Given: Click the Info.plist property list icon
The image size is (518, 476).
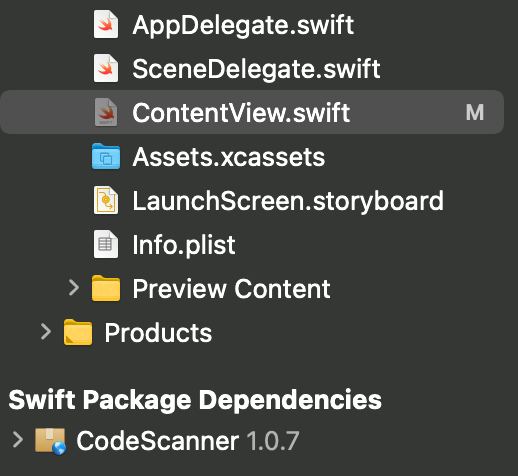Looking at the screenshot, I should pyautogui.click(x=106, y=244).
